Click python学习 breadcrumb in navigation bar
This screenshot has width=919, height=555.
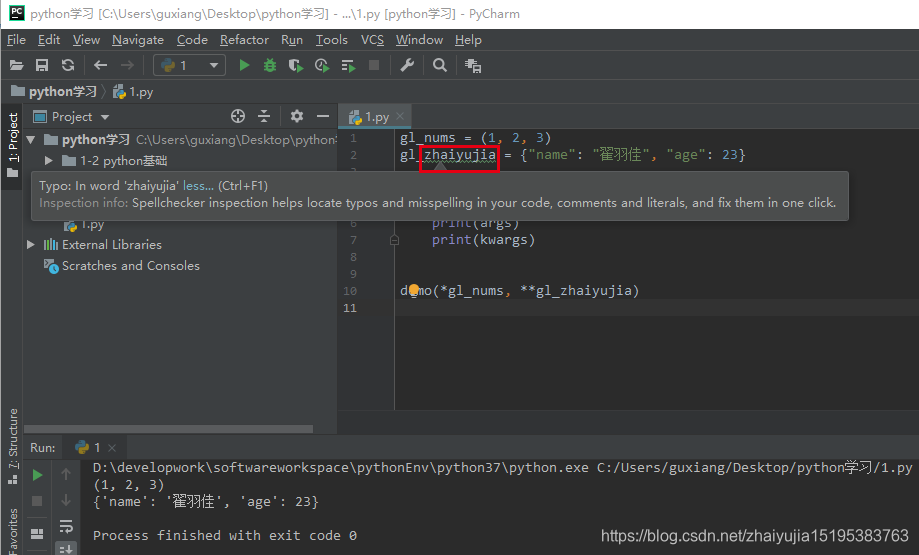pyautogui.click(x=54, y=91)
